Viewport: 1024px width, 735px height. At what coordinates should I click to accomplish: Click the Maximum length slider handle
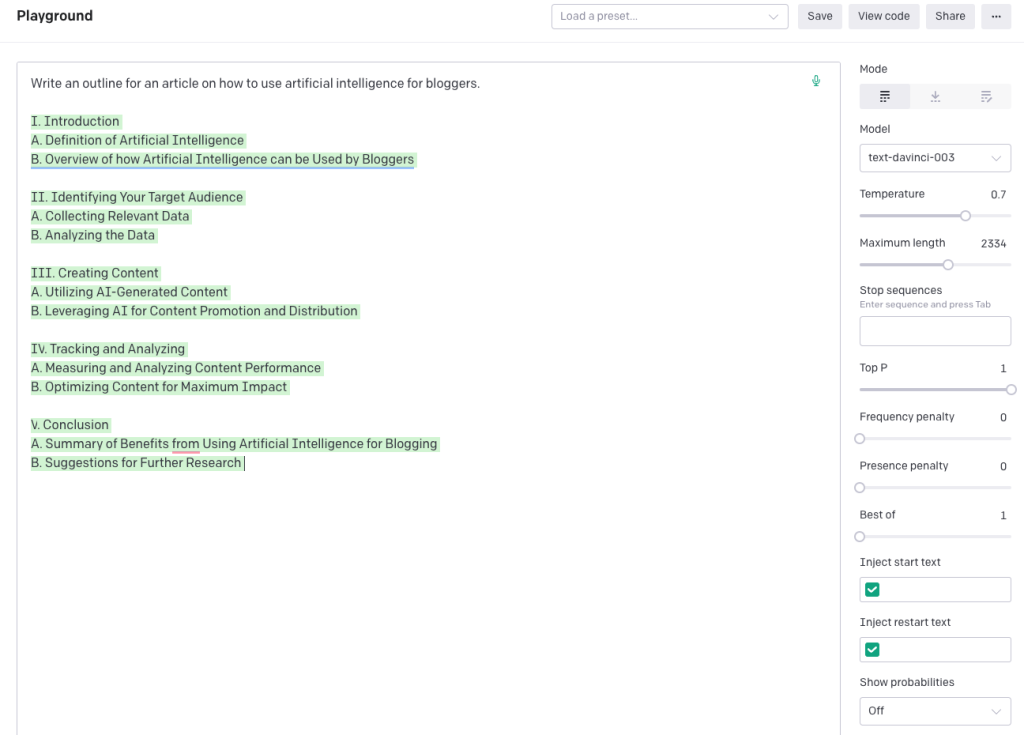point(948,265)
